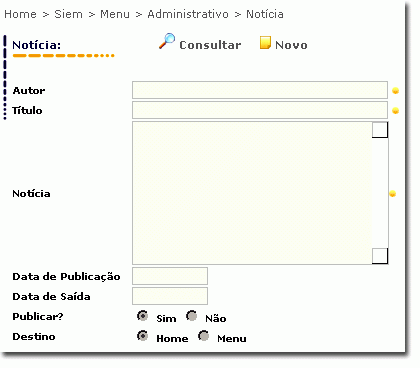Choose Menu as Destino

[204, 336]
